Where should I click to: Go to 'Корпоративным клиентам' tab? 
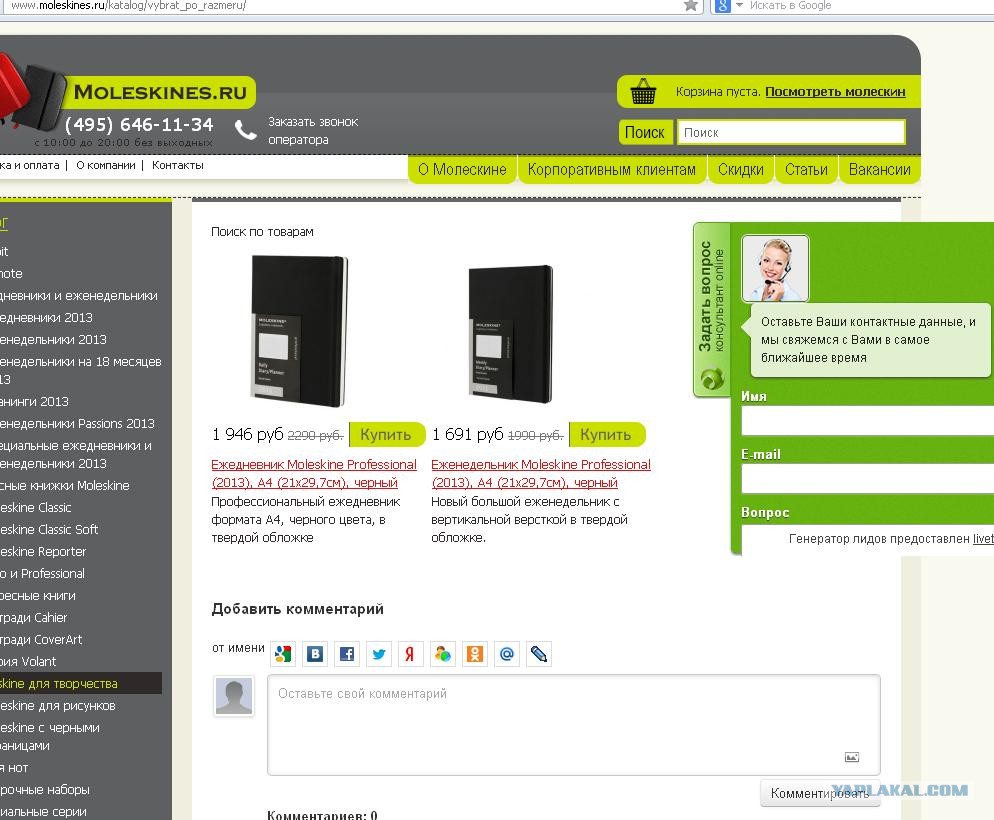coord(612,169)
